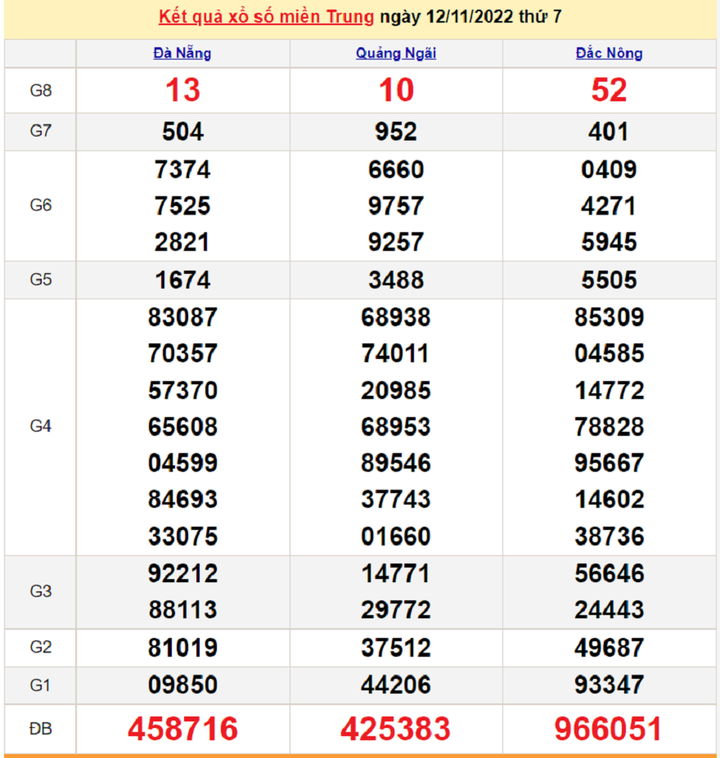
Task: Click the ĐB row label
Action: [40, 729]
